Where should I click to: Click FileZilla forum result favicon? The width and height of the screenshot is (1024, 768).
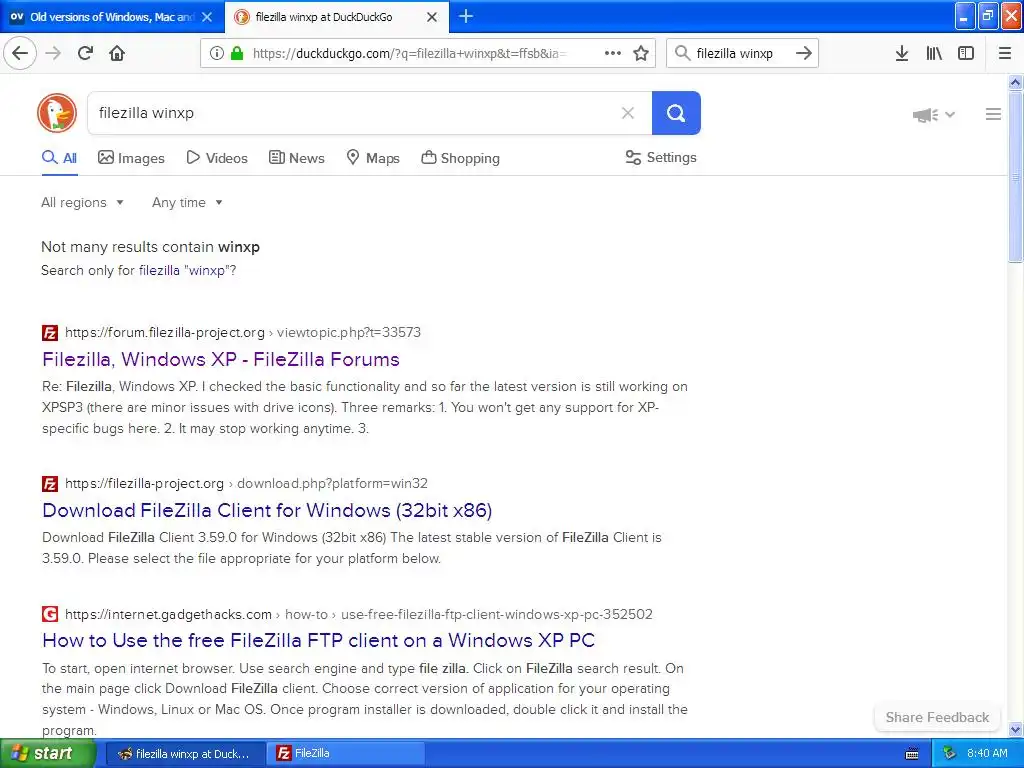coord(50,333)
